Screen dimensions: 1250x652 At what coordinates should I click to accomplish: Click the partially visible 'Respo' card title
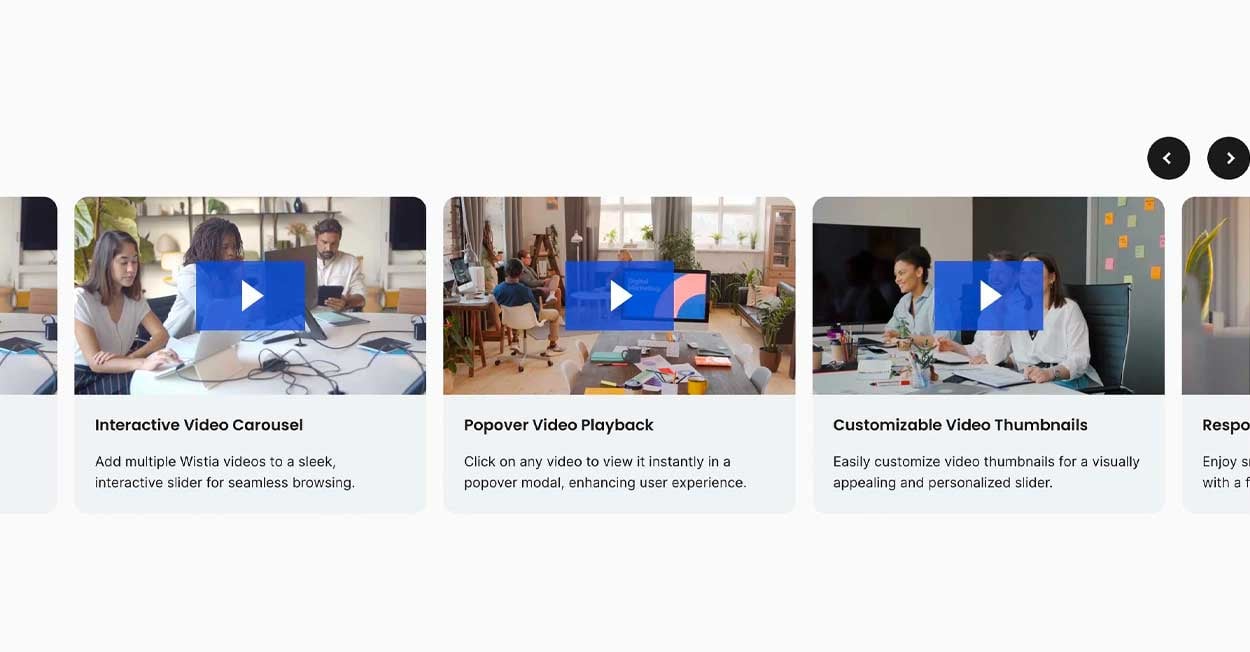coord(1226,425)
